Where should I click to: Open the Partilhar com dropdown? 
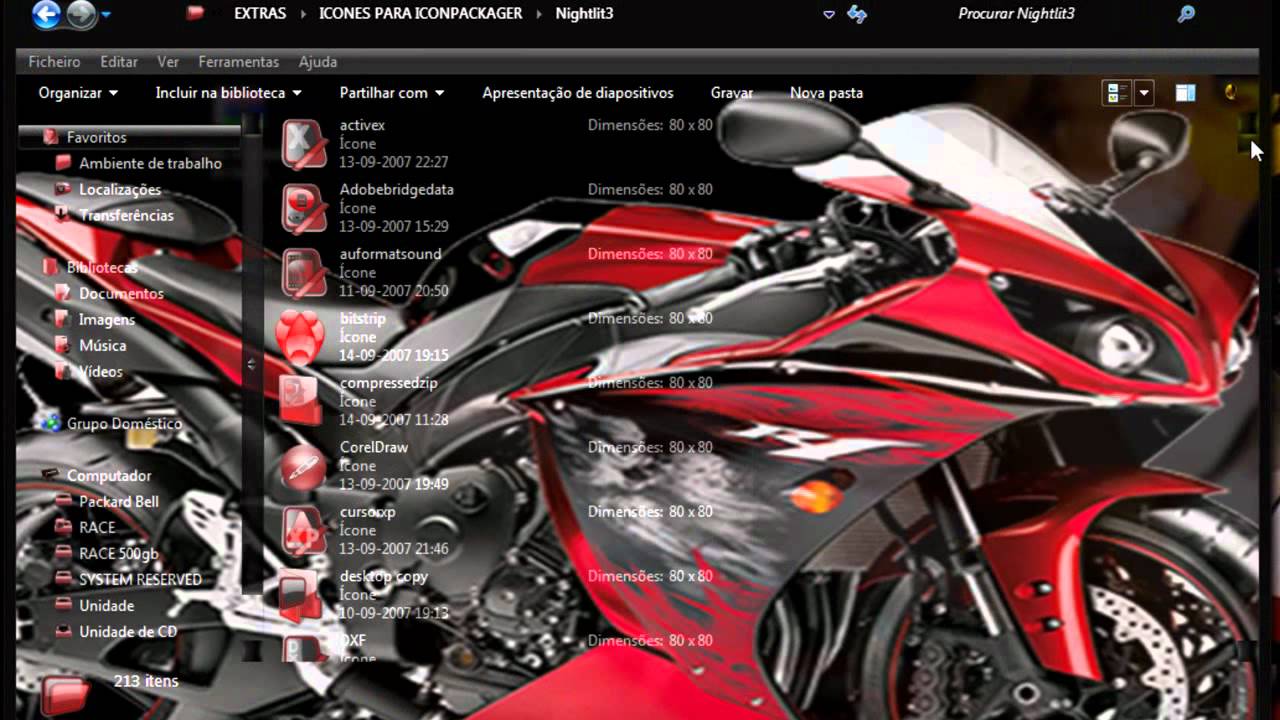(x=392, y=93)
